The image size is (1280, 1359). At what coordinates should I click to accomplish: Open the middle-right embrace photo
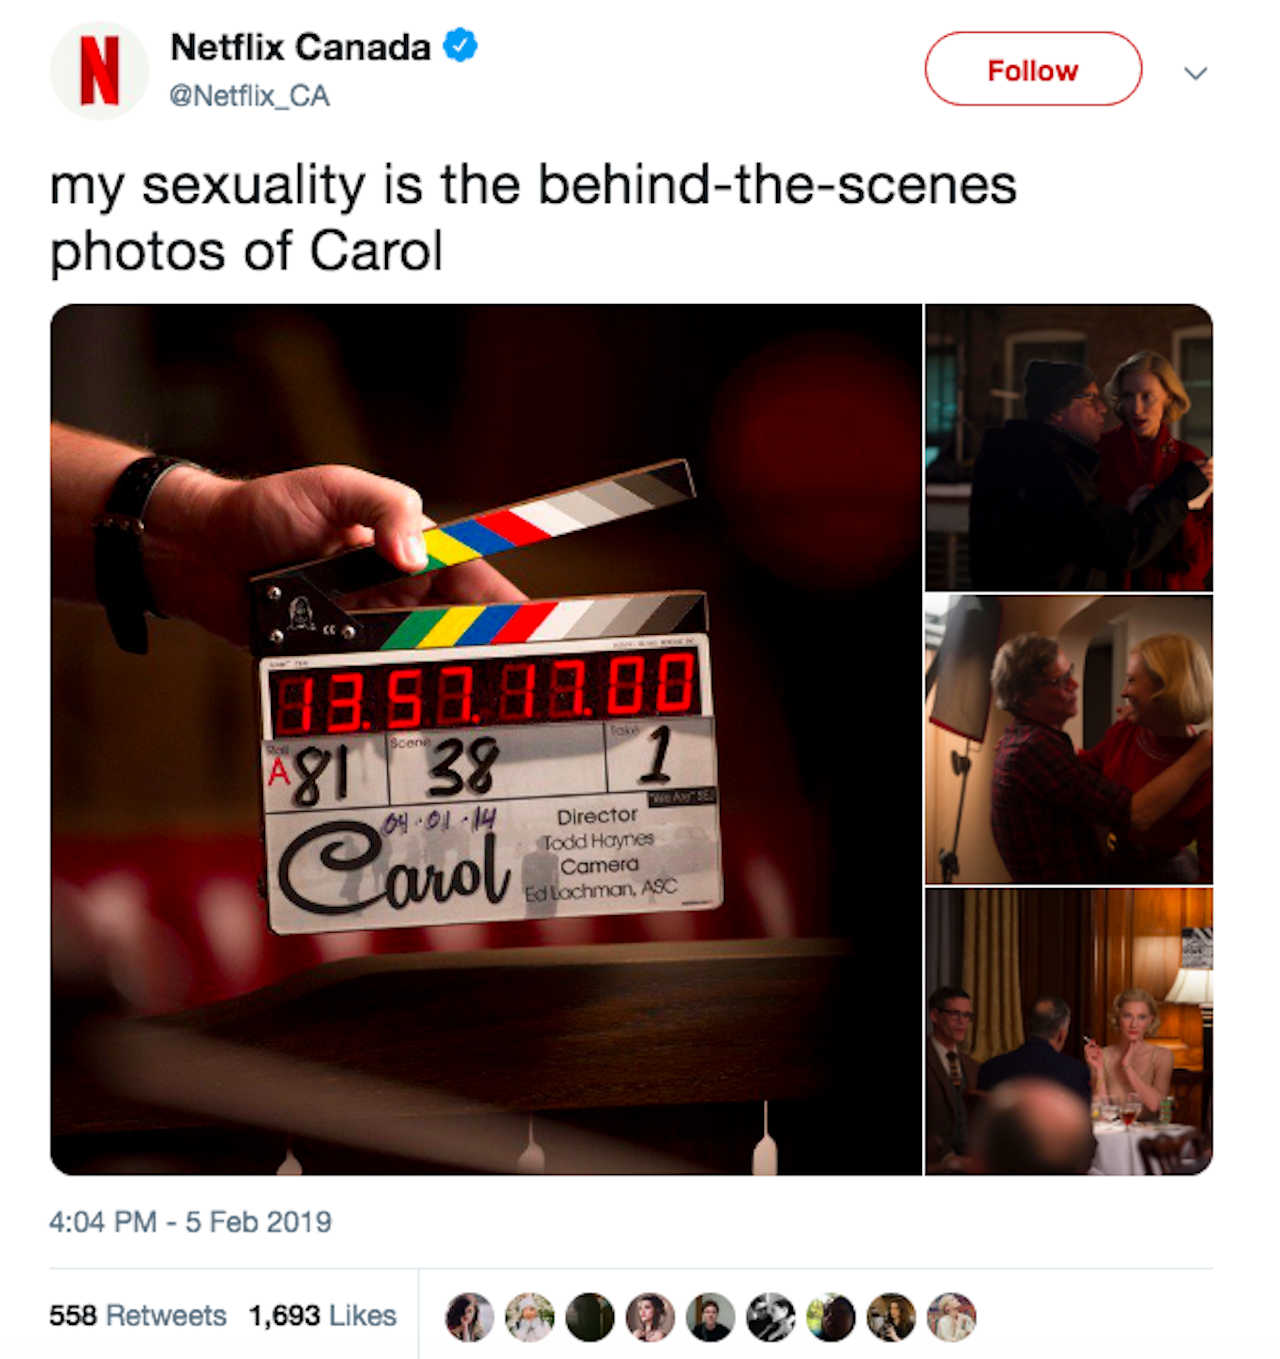click(1069, 740)
